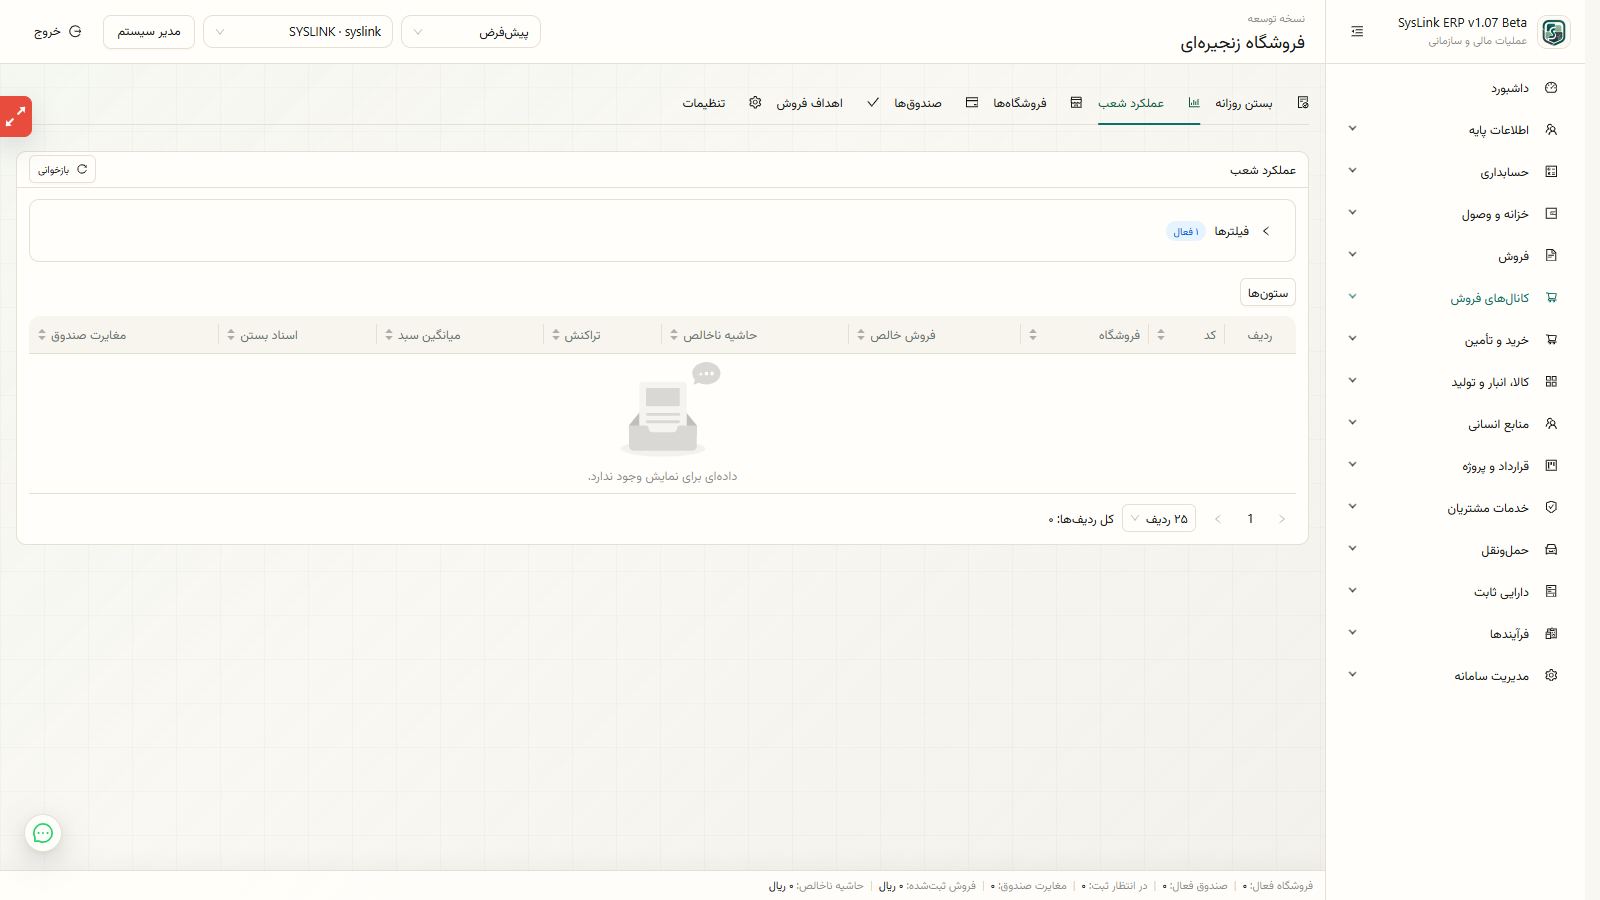
Task: Click the ۱ فعال active filter badge
Action: pos(1186,232)
